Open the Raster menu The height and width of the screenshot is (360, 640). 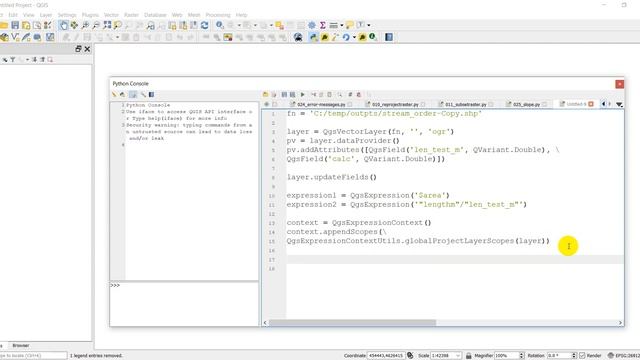131,15
